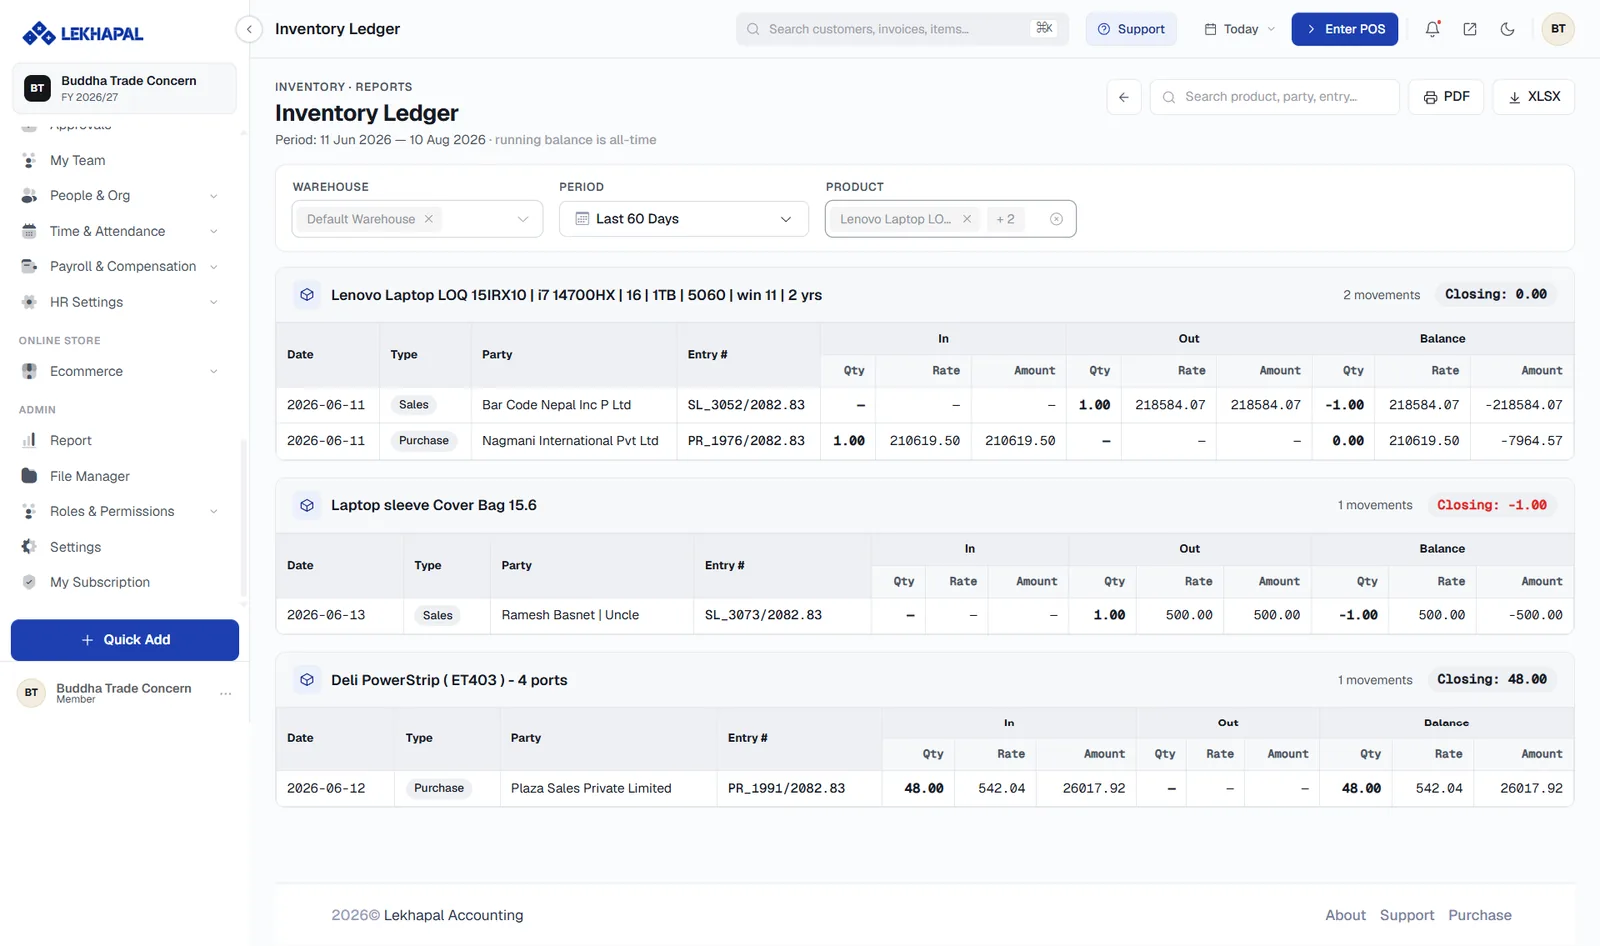Toggle dark mode moon icon
Viewport: 1600px width, 946px height.
click(x=1507, y=29)
